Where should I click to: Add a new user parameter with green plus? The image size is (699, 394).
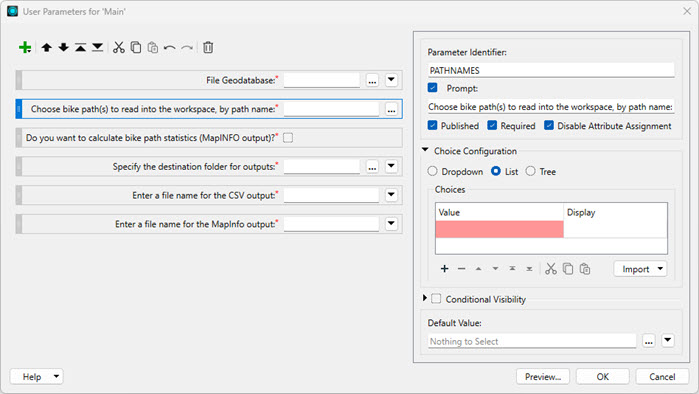click(x=25, y=47)
